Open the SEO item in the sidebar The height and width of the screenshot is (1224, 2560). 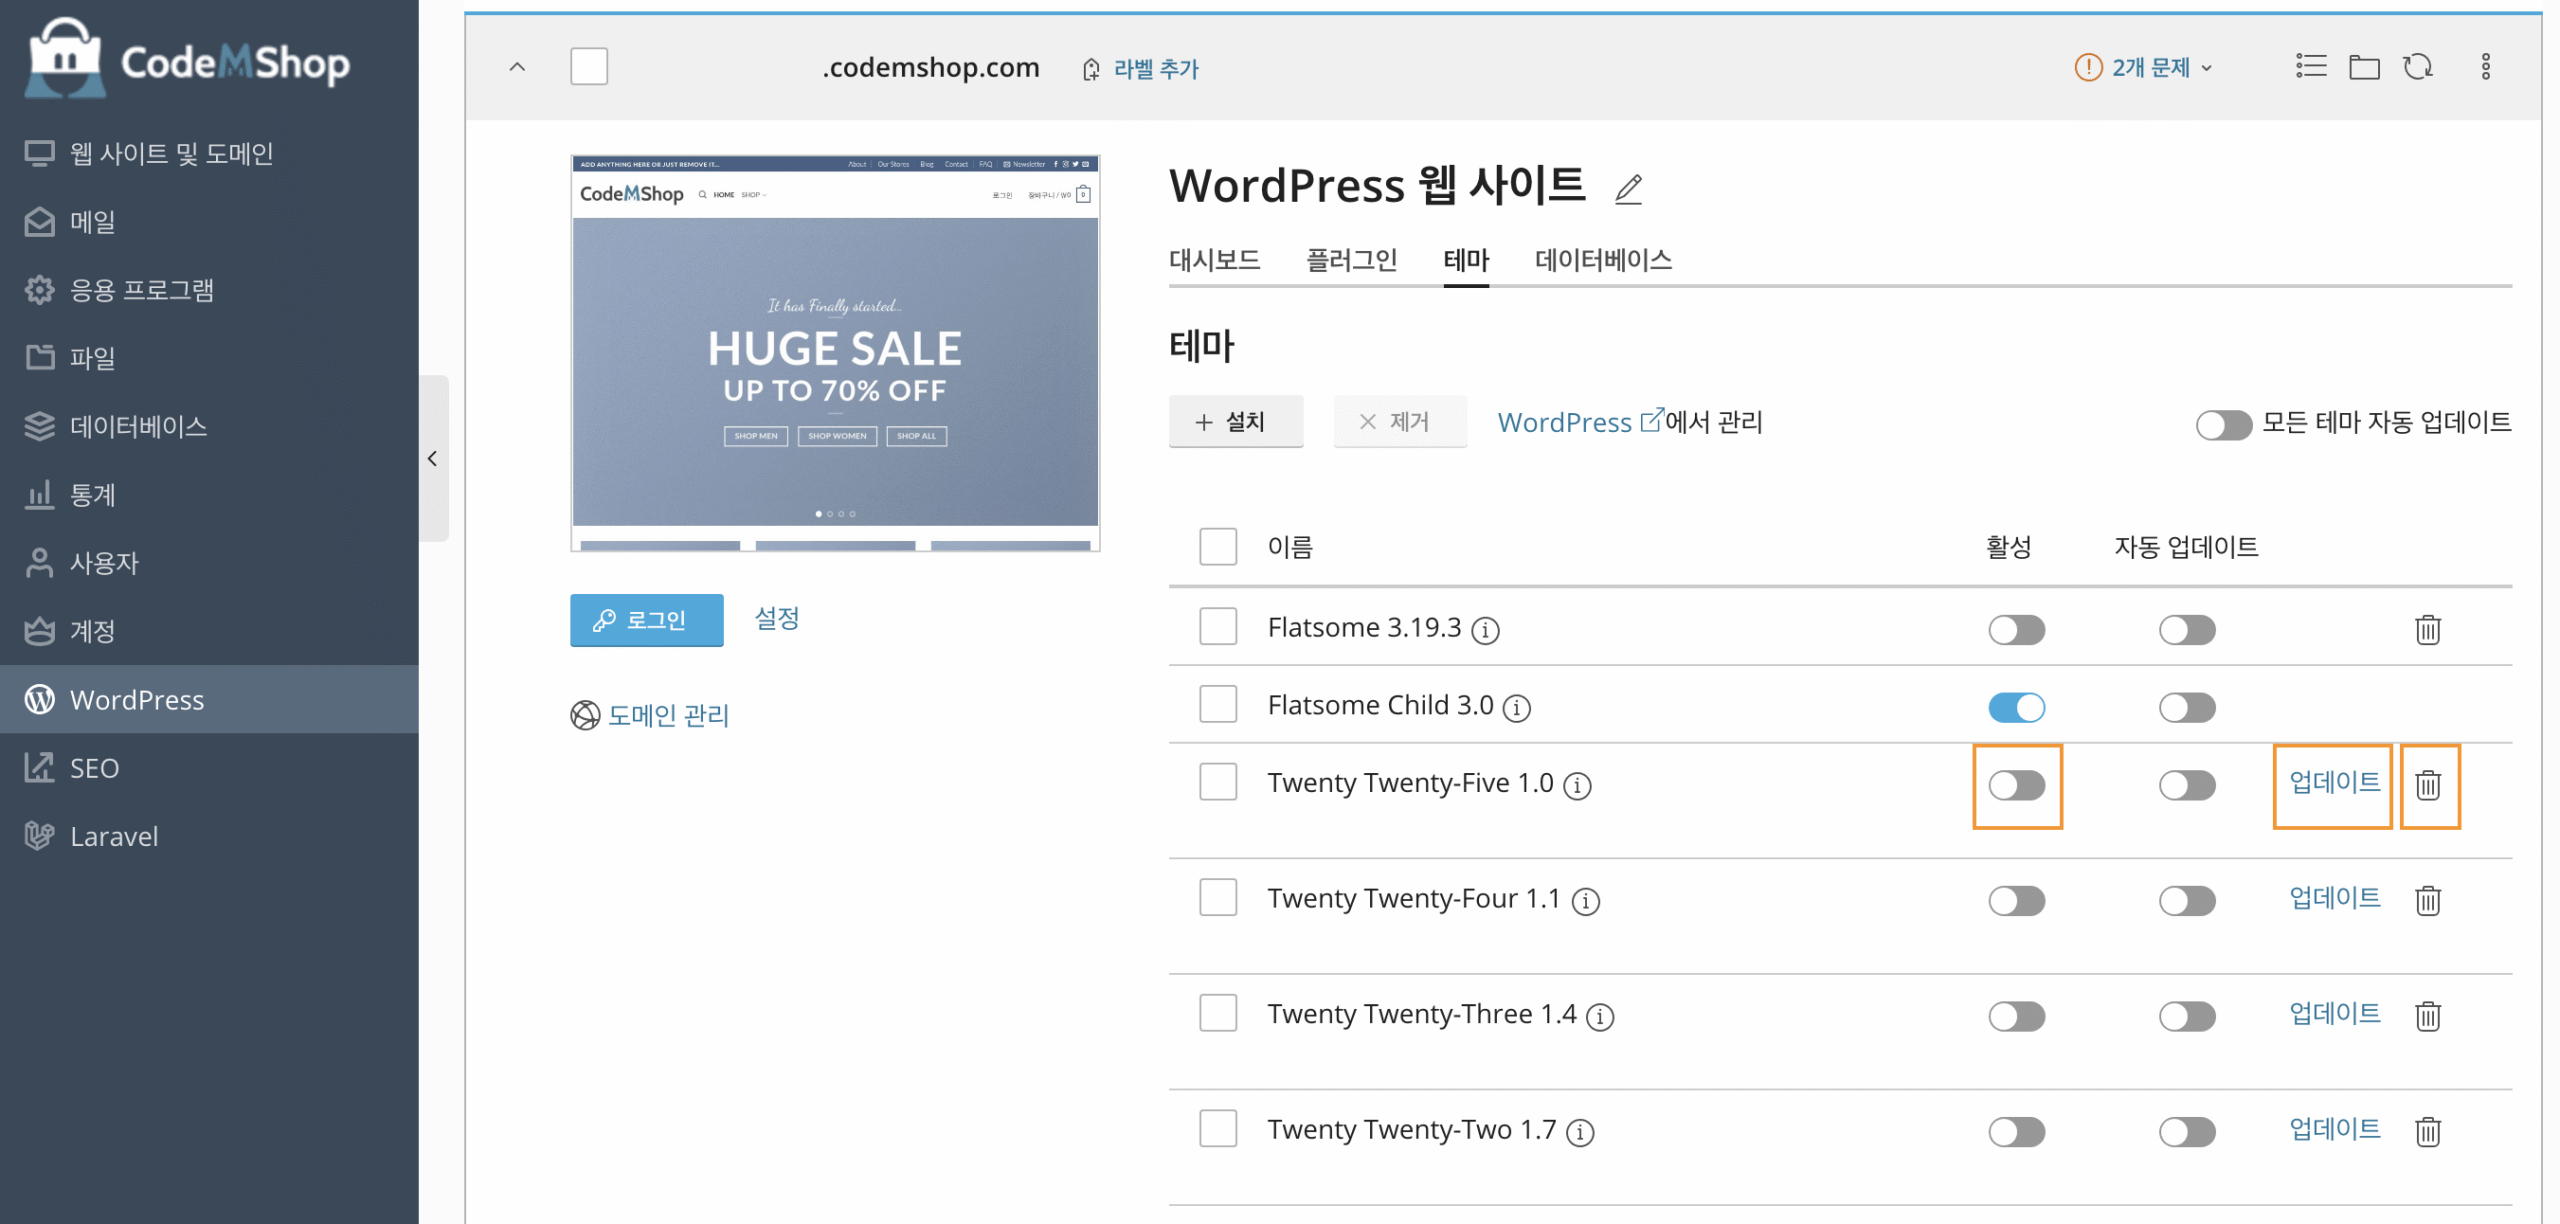pyautogui.click(x=94, y=768)
